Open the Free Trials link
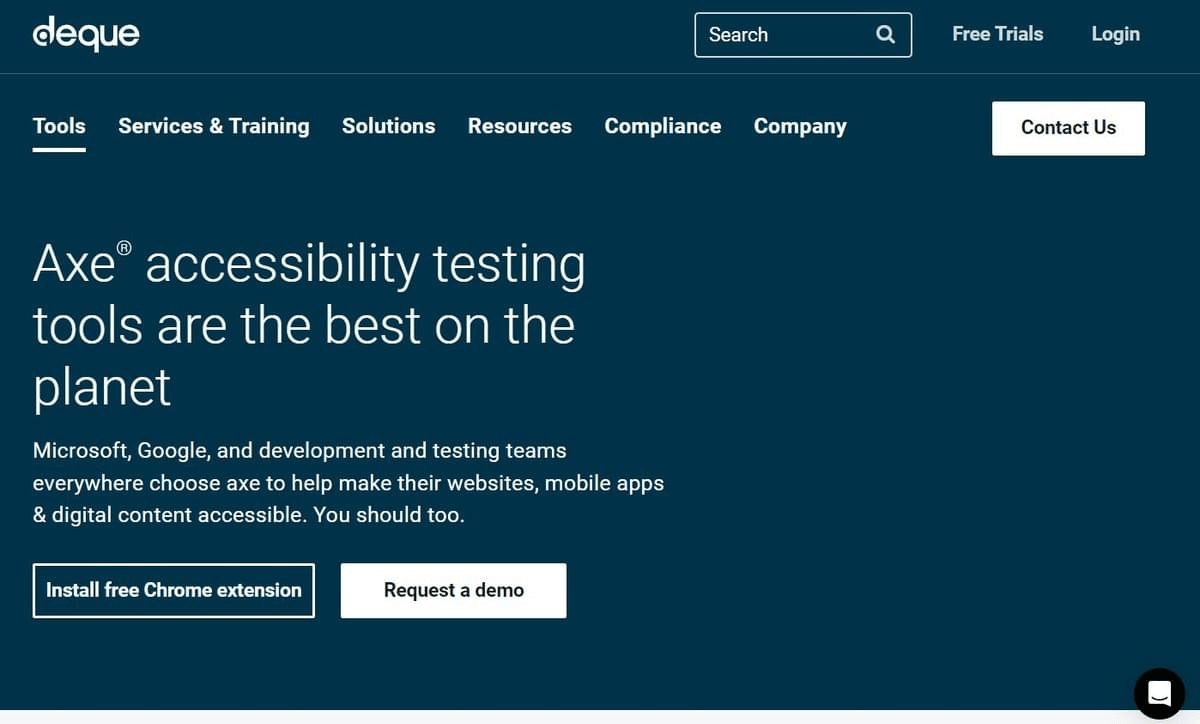The height and width of the screenshot is (724, 1200). click(x=997, y=34)
